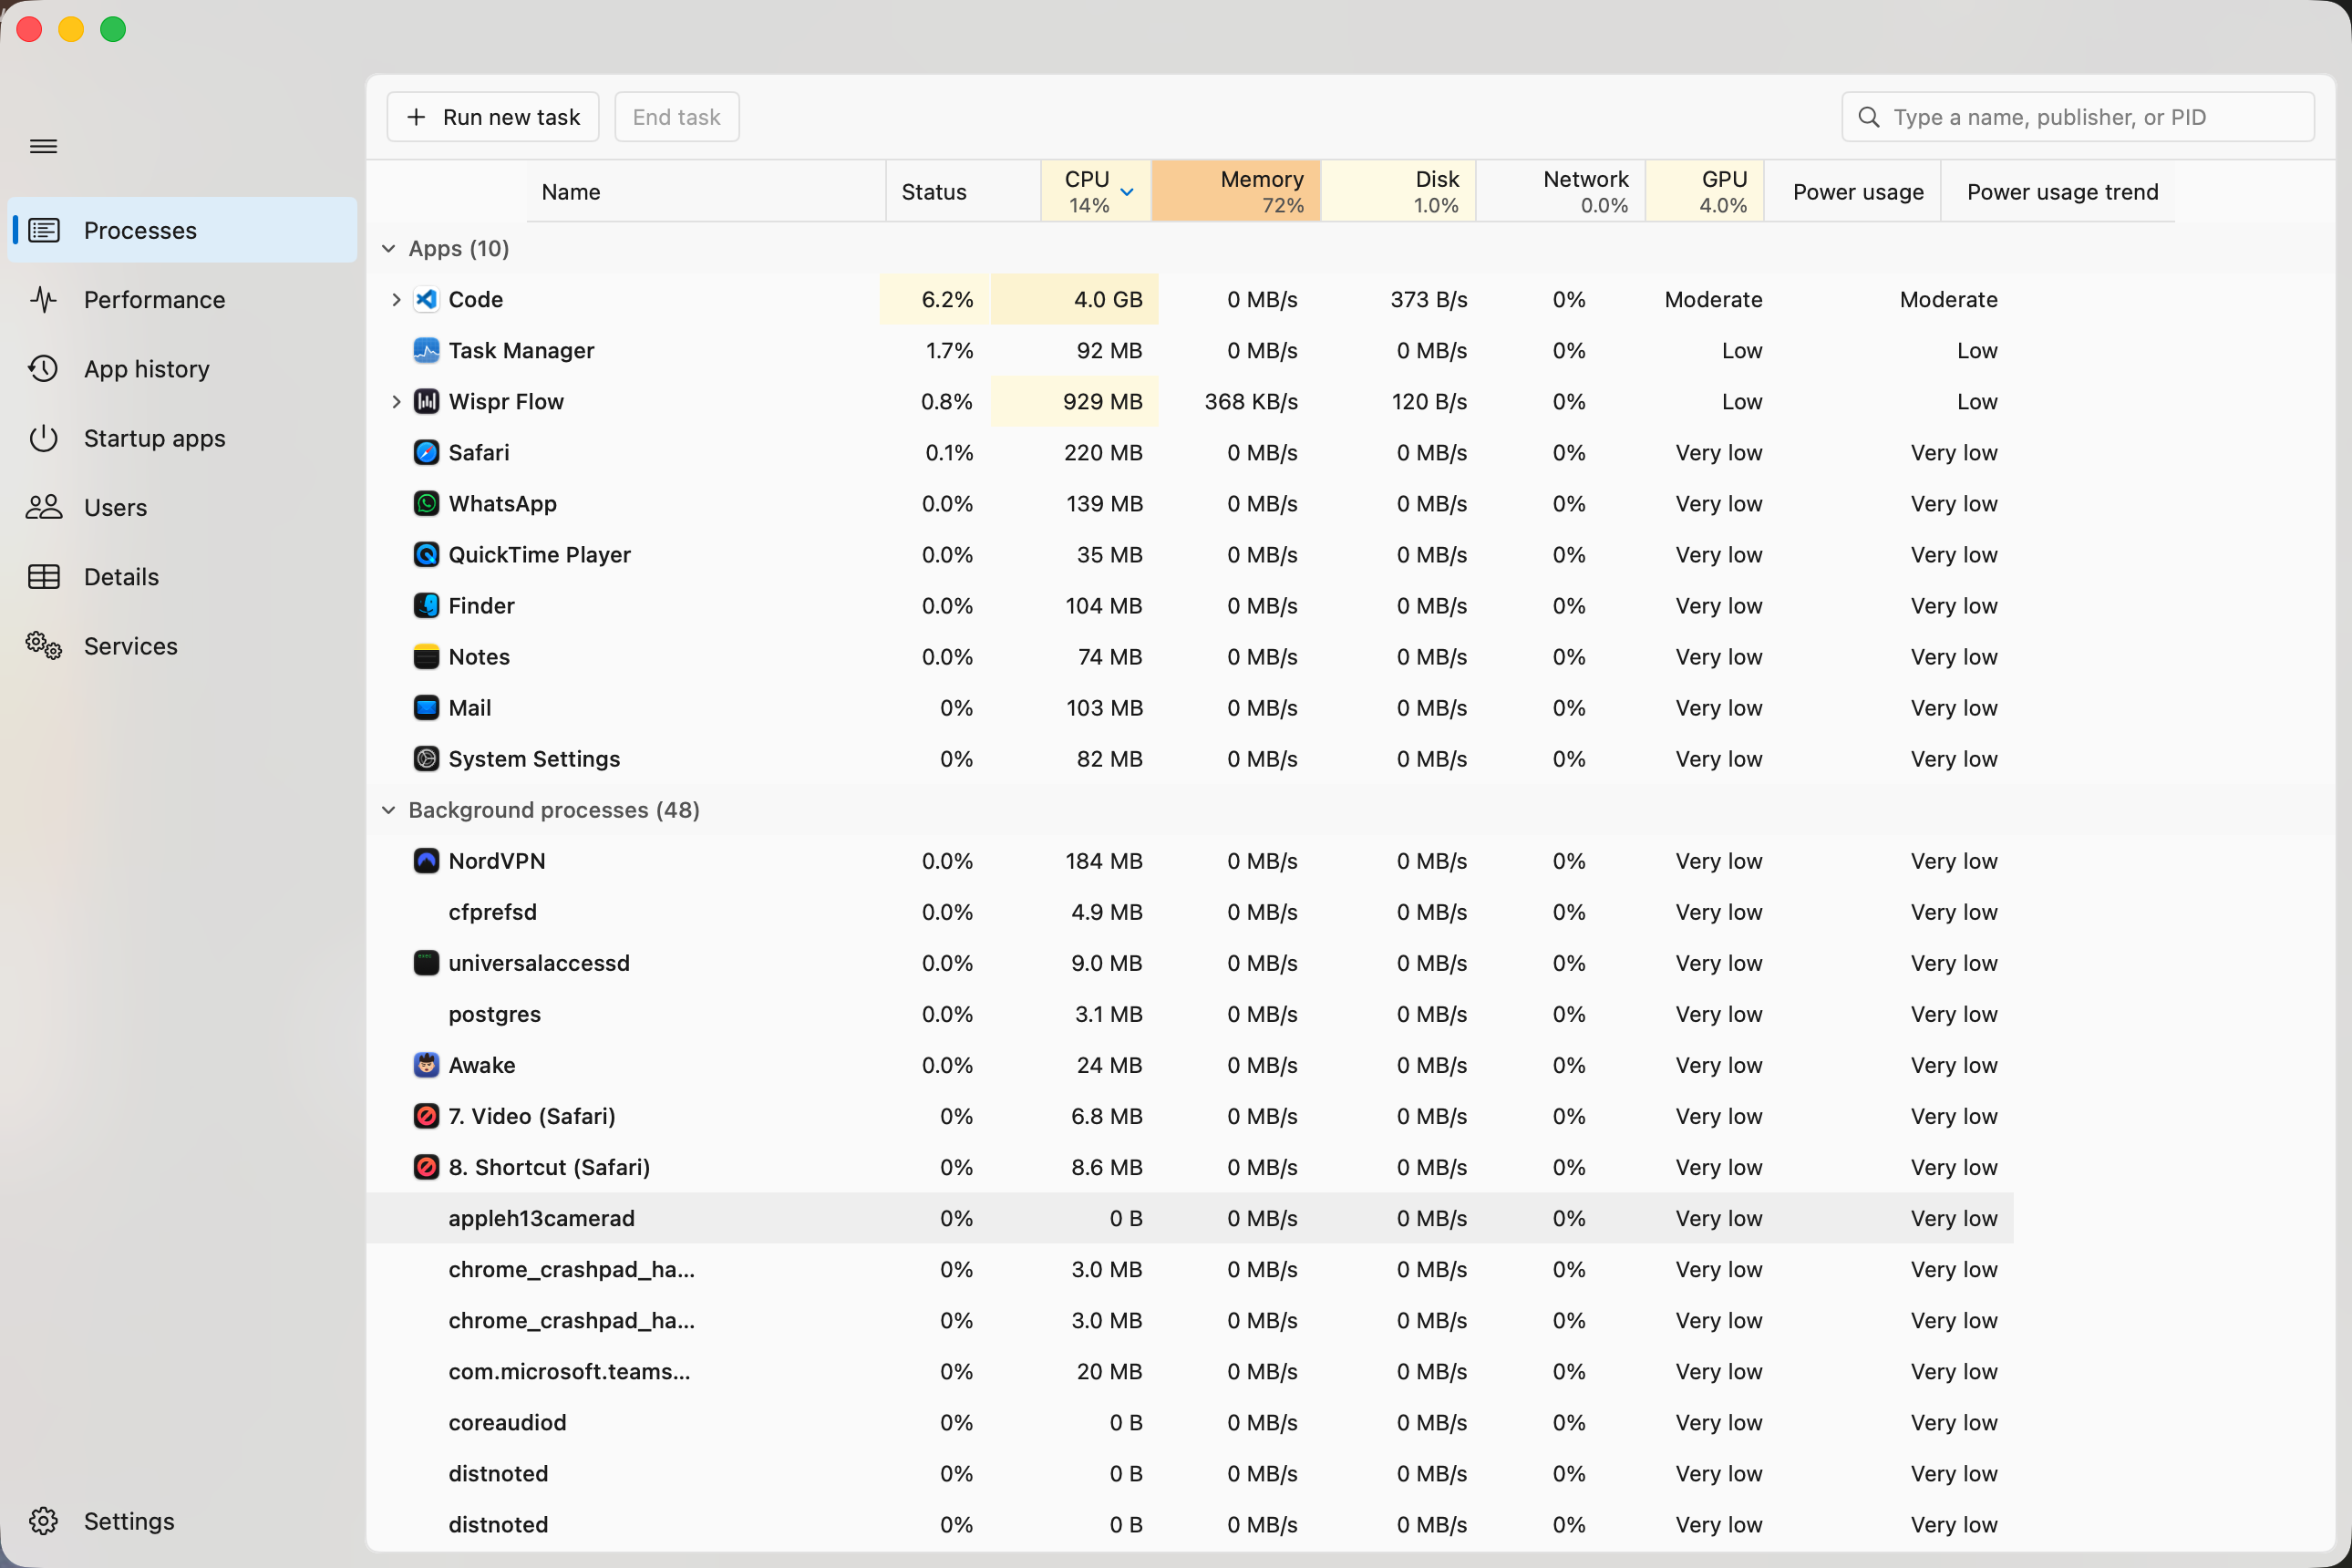
Task: Click the Mail envelope icon
Action: 426,707
